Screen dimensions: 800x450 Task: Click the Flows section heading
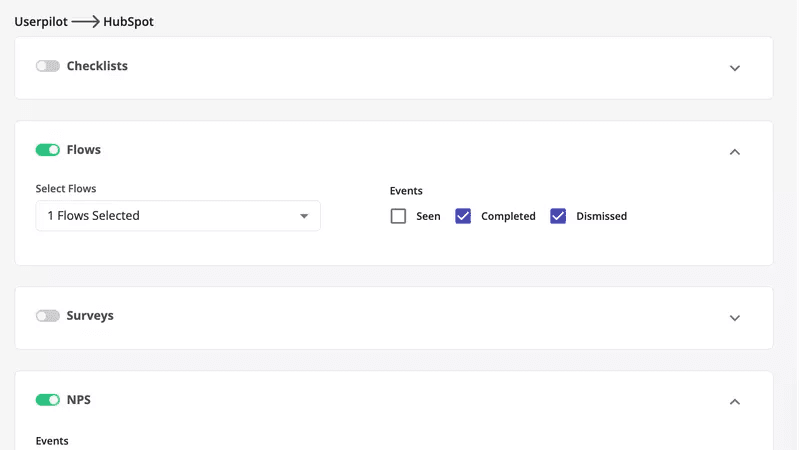click(83, 150)
